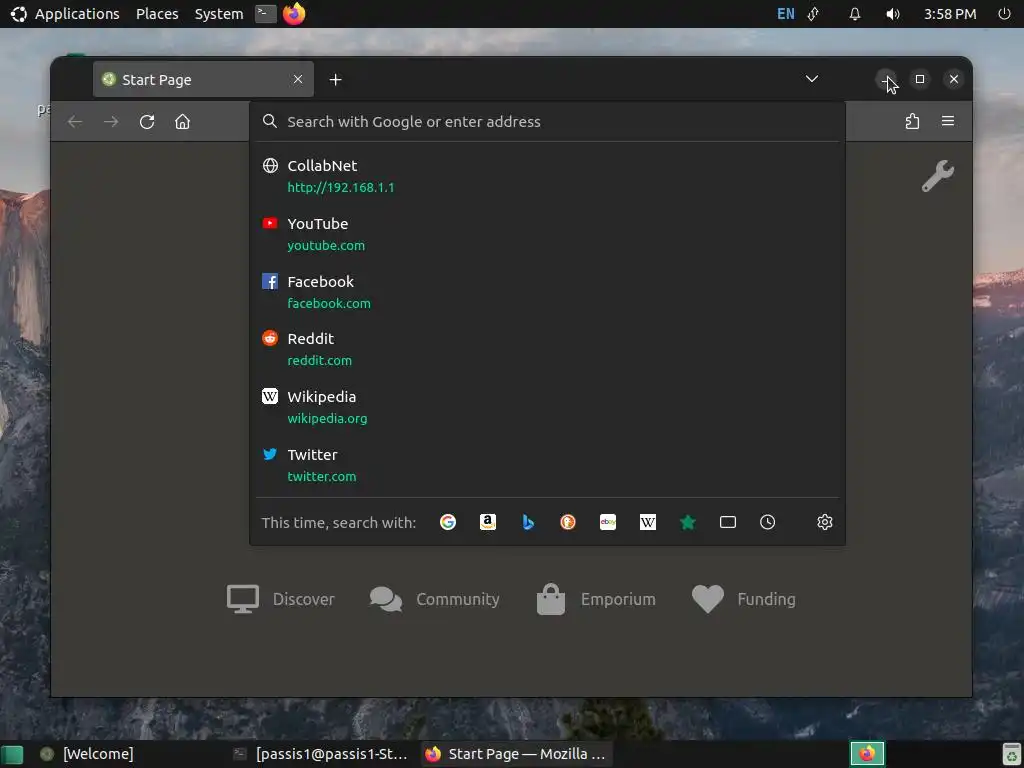Click the address search field

[547, 121]
